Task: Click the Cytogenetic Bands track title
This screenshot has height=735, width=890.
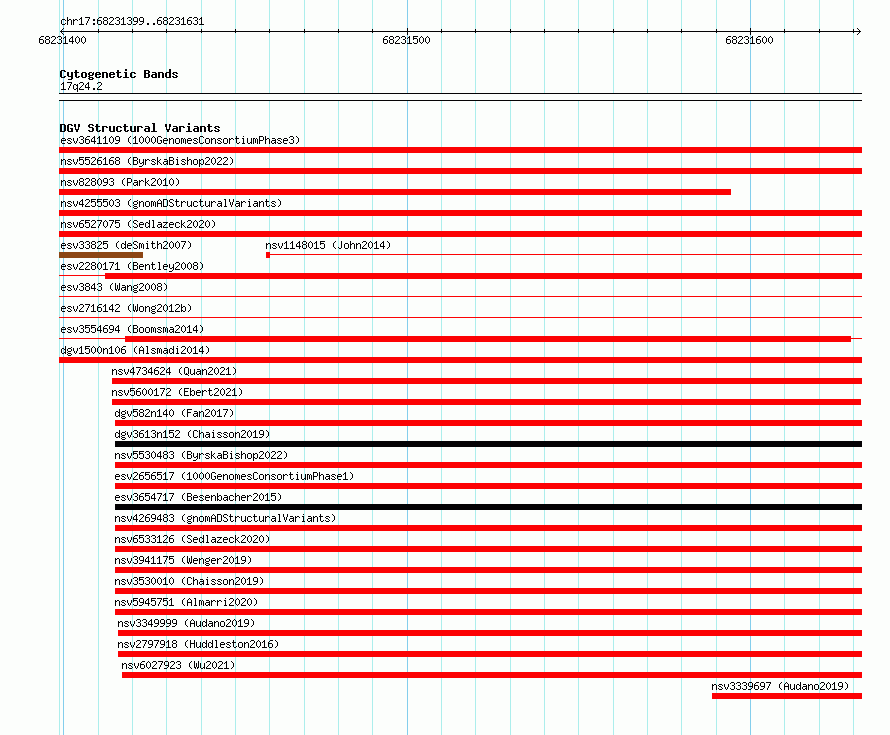Action: pyautogui.click(x=119, y=74)
